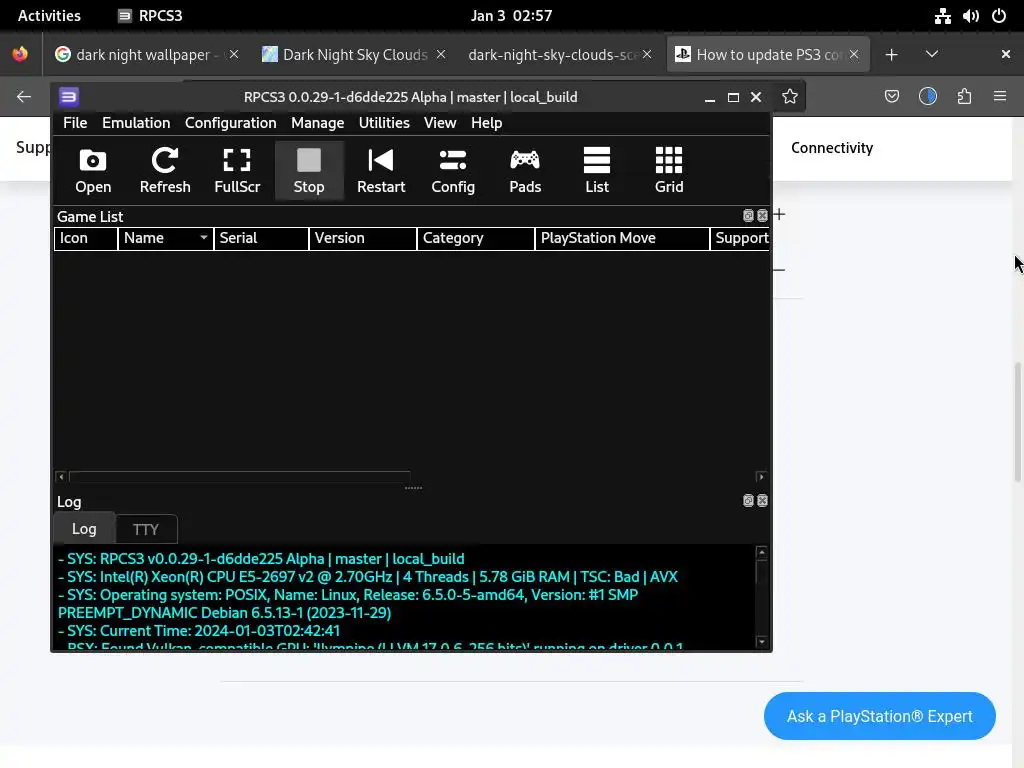
Task: Click the game list horizontal scrollbar
Action: pyautogui.click(x=240, y=477)
